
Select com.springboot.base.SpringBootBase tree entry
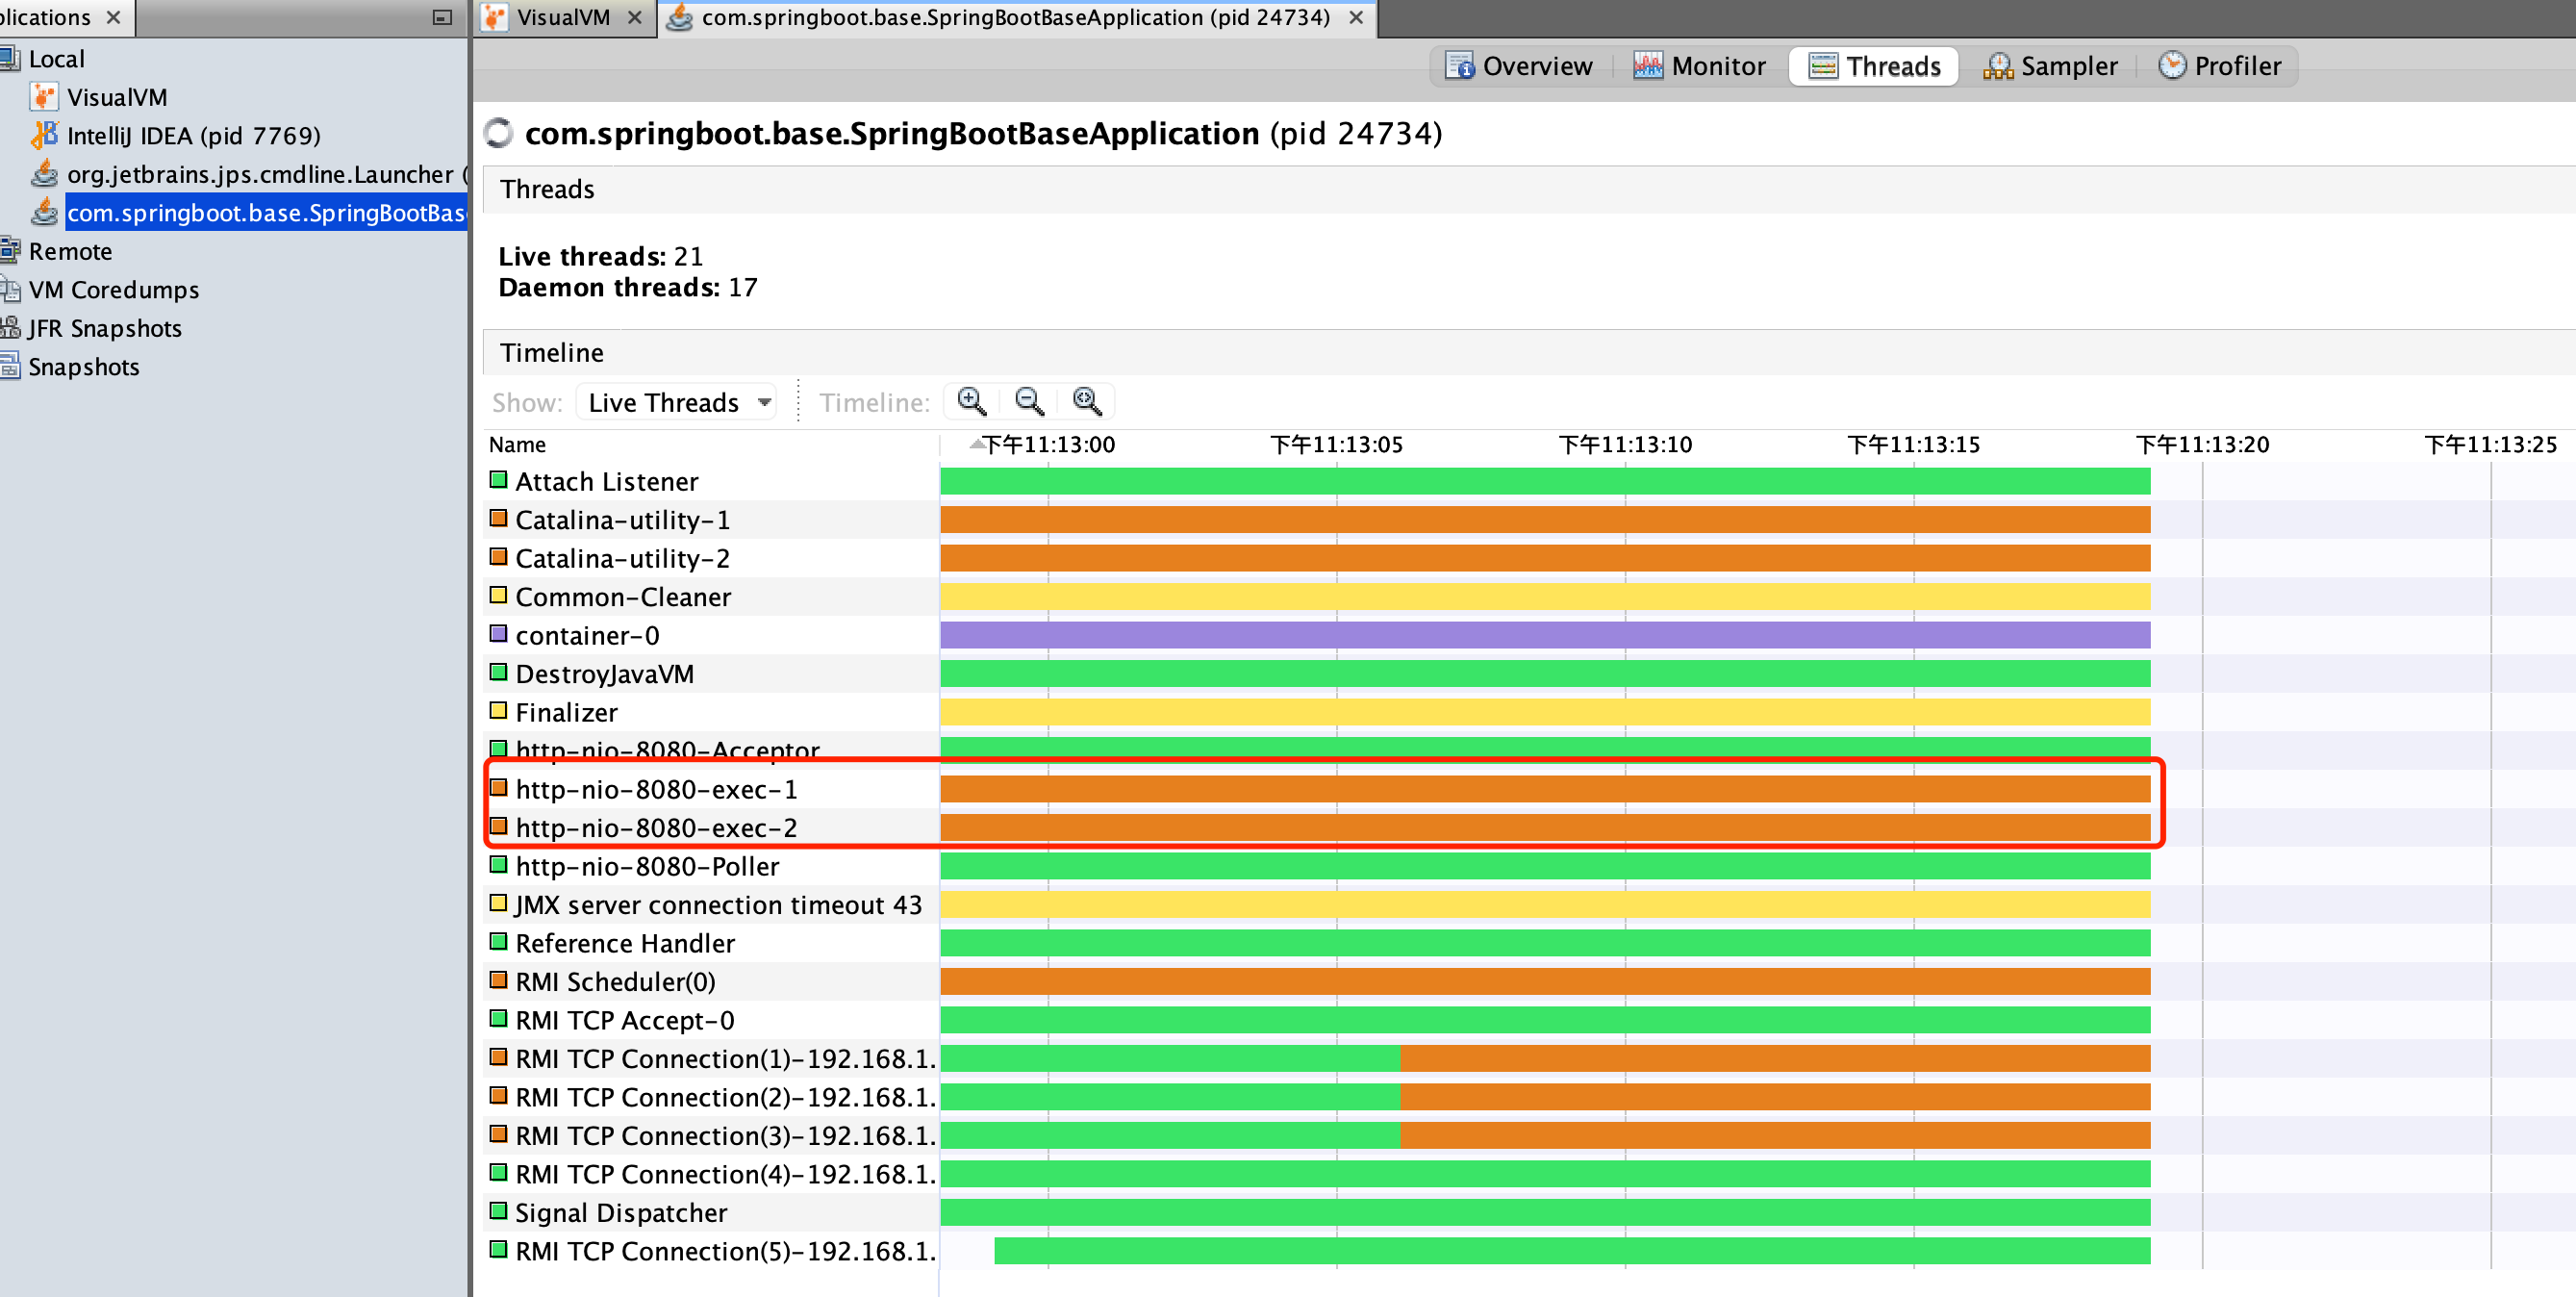tap(266, 213)
